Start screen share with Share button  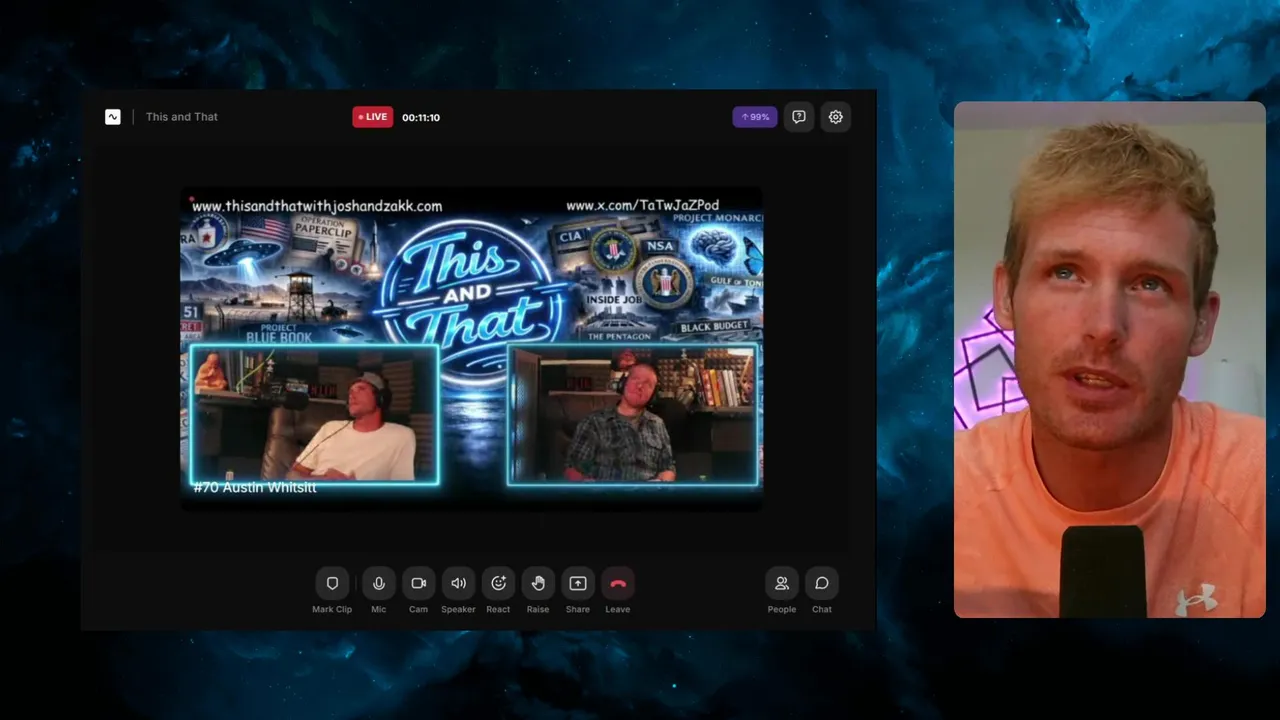(x=578, y=583)
